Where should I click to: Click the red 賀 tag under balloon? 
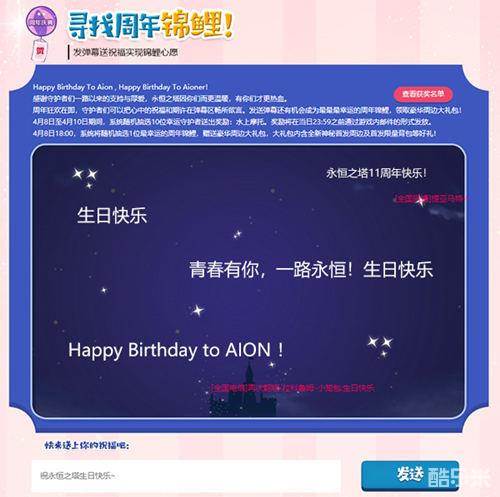[40, 51]
